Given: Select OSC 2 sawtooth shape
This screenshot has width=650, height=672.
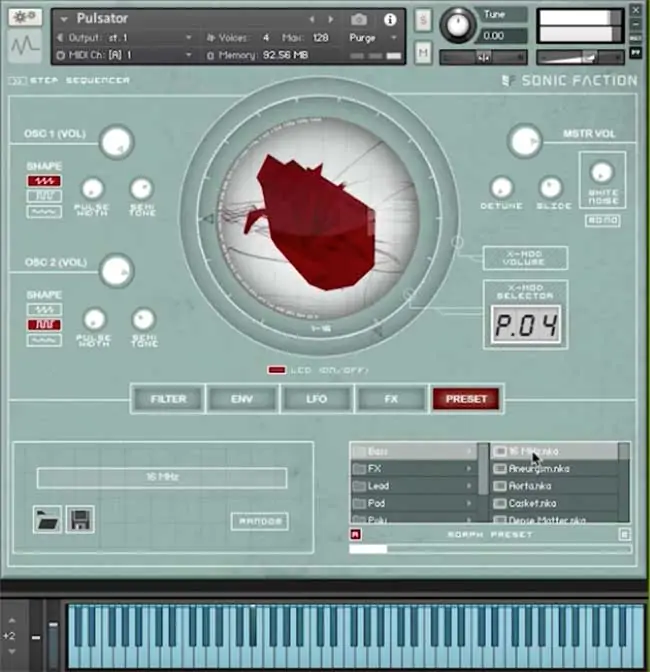Looking at the screenshot, I should [x=44, y=309].
